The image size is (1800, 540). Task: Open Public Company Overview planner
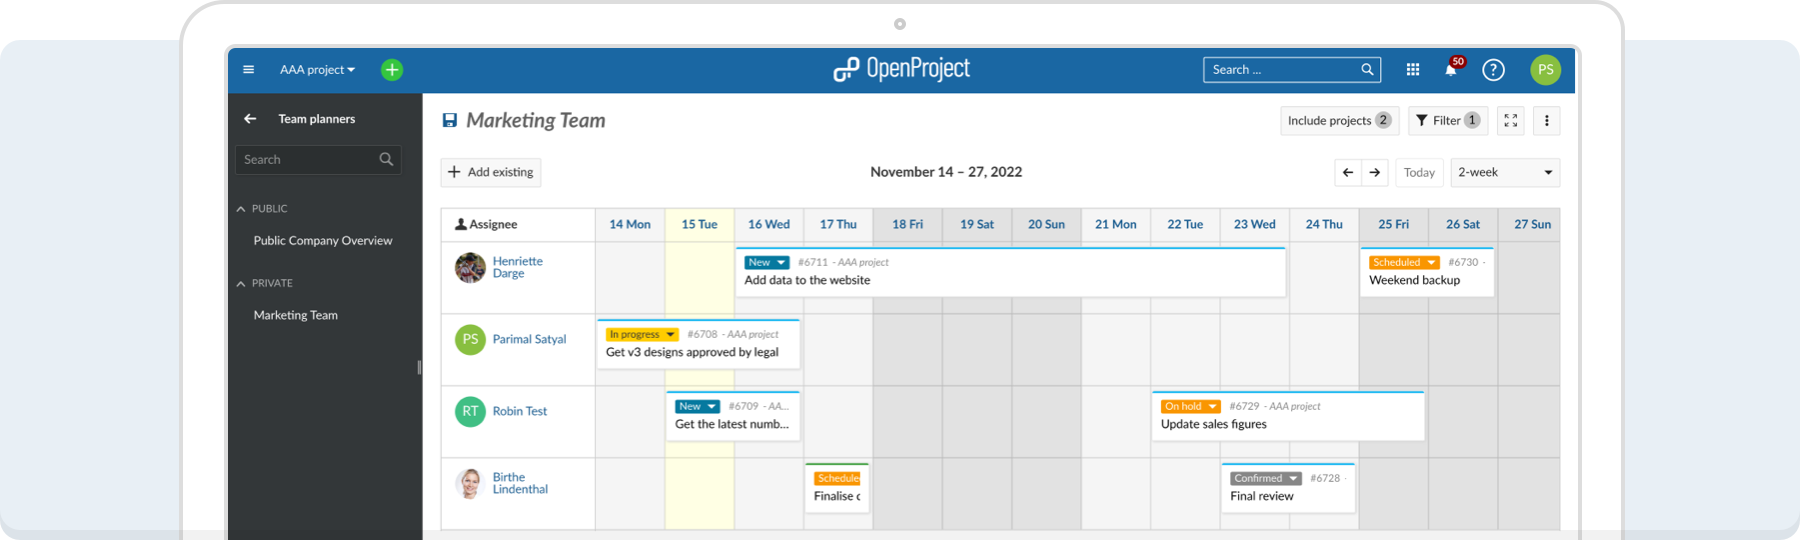click(322, 241)
